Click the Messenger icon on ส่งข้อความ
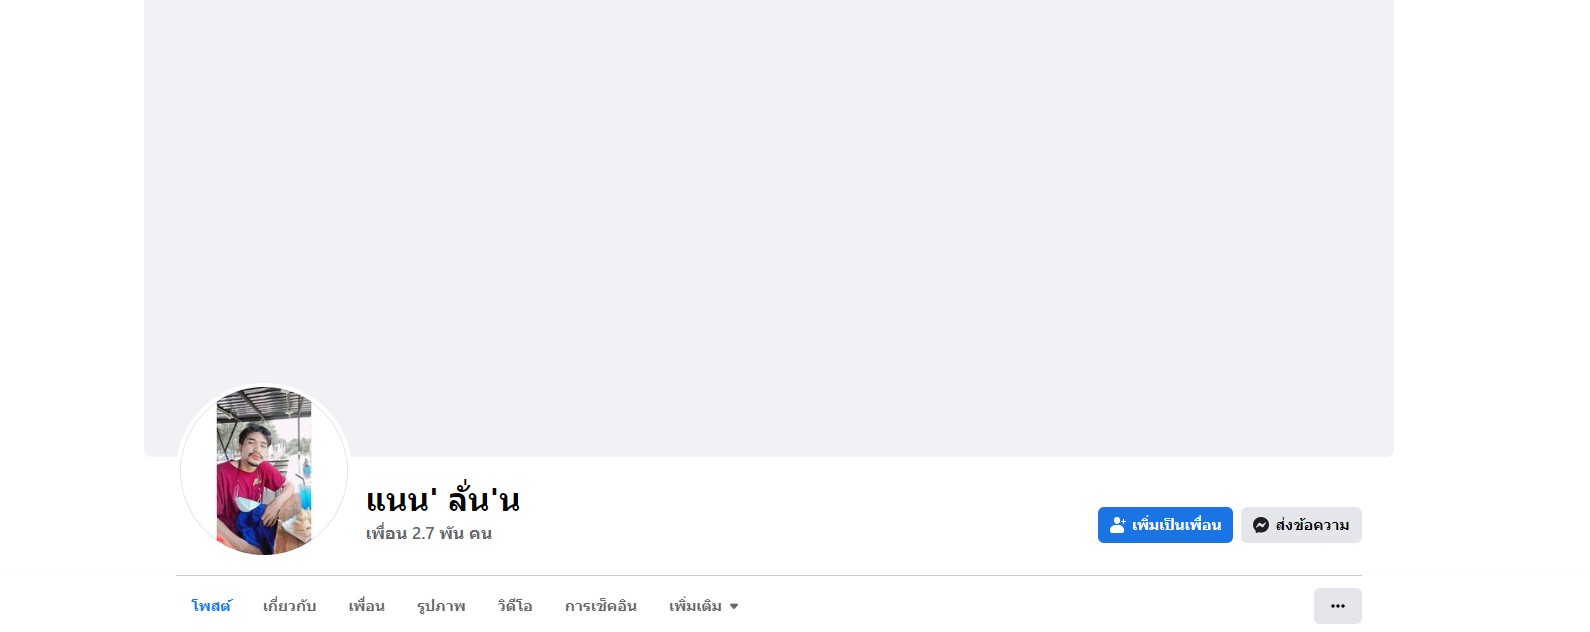1590x632 pixels. (1261, 525)
